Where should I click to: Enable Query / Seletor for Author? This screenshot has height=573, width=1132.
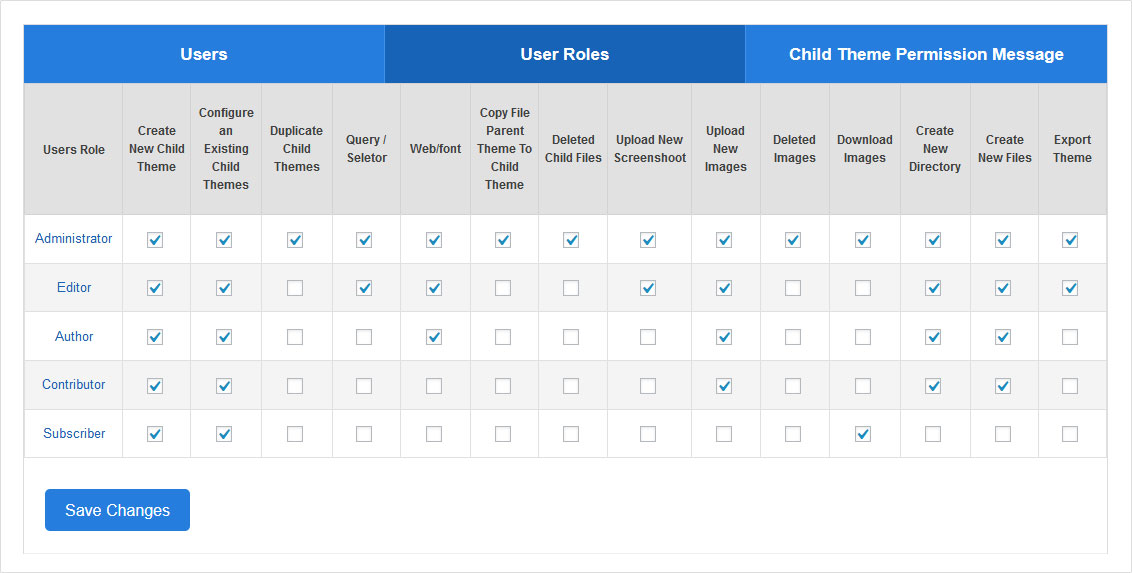(x=364, y=337)
